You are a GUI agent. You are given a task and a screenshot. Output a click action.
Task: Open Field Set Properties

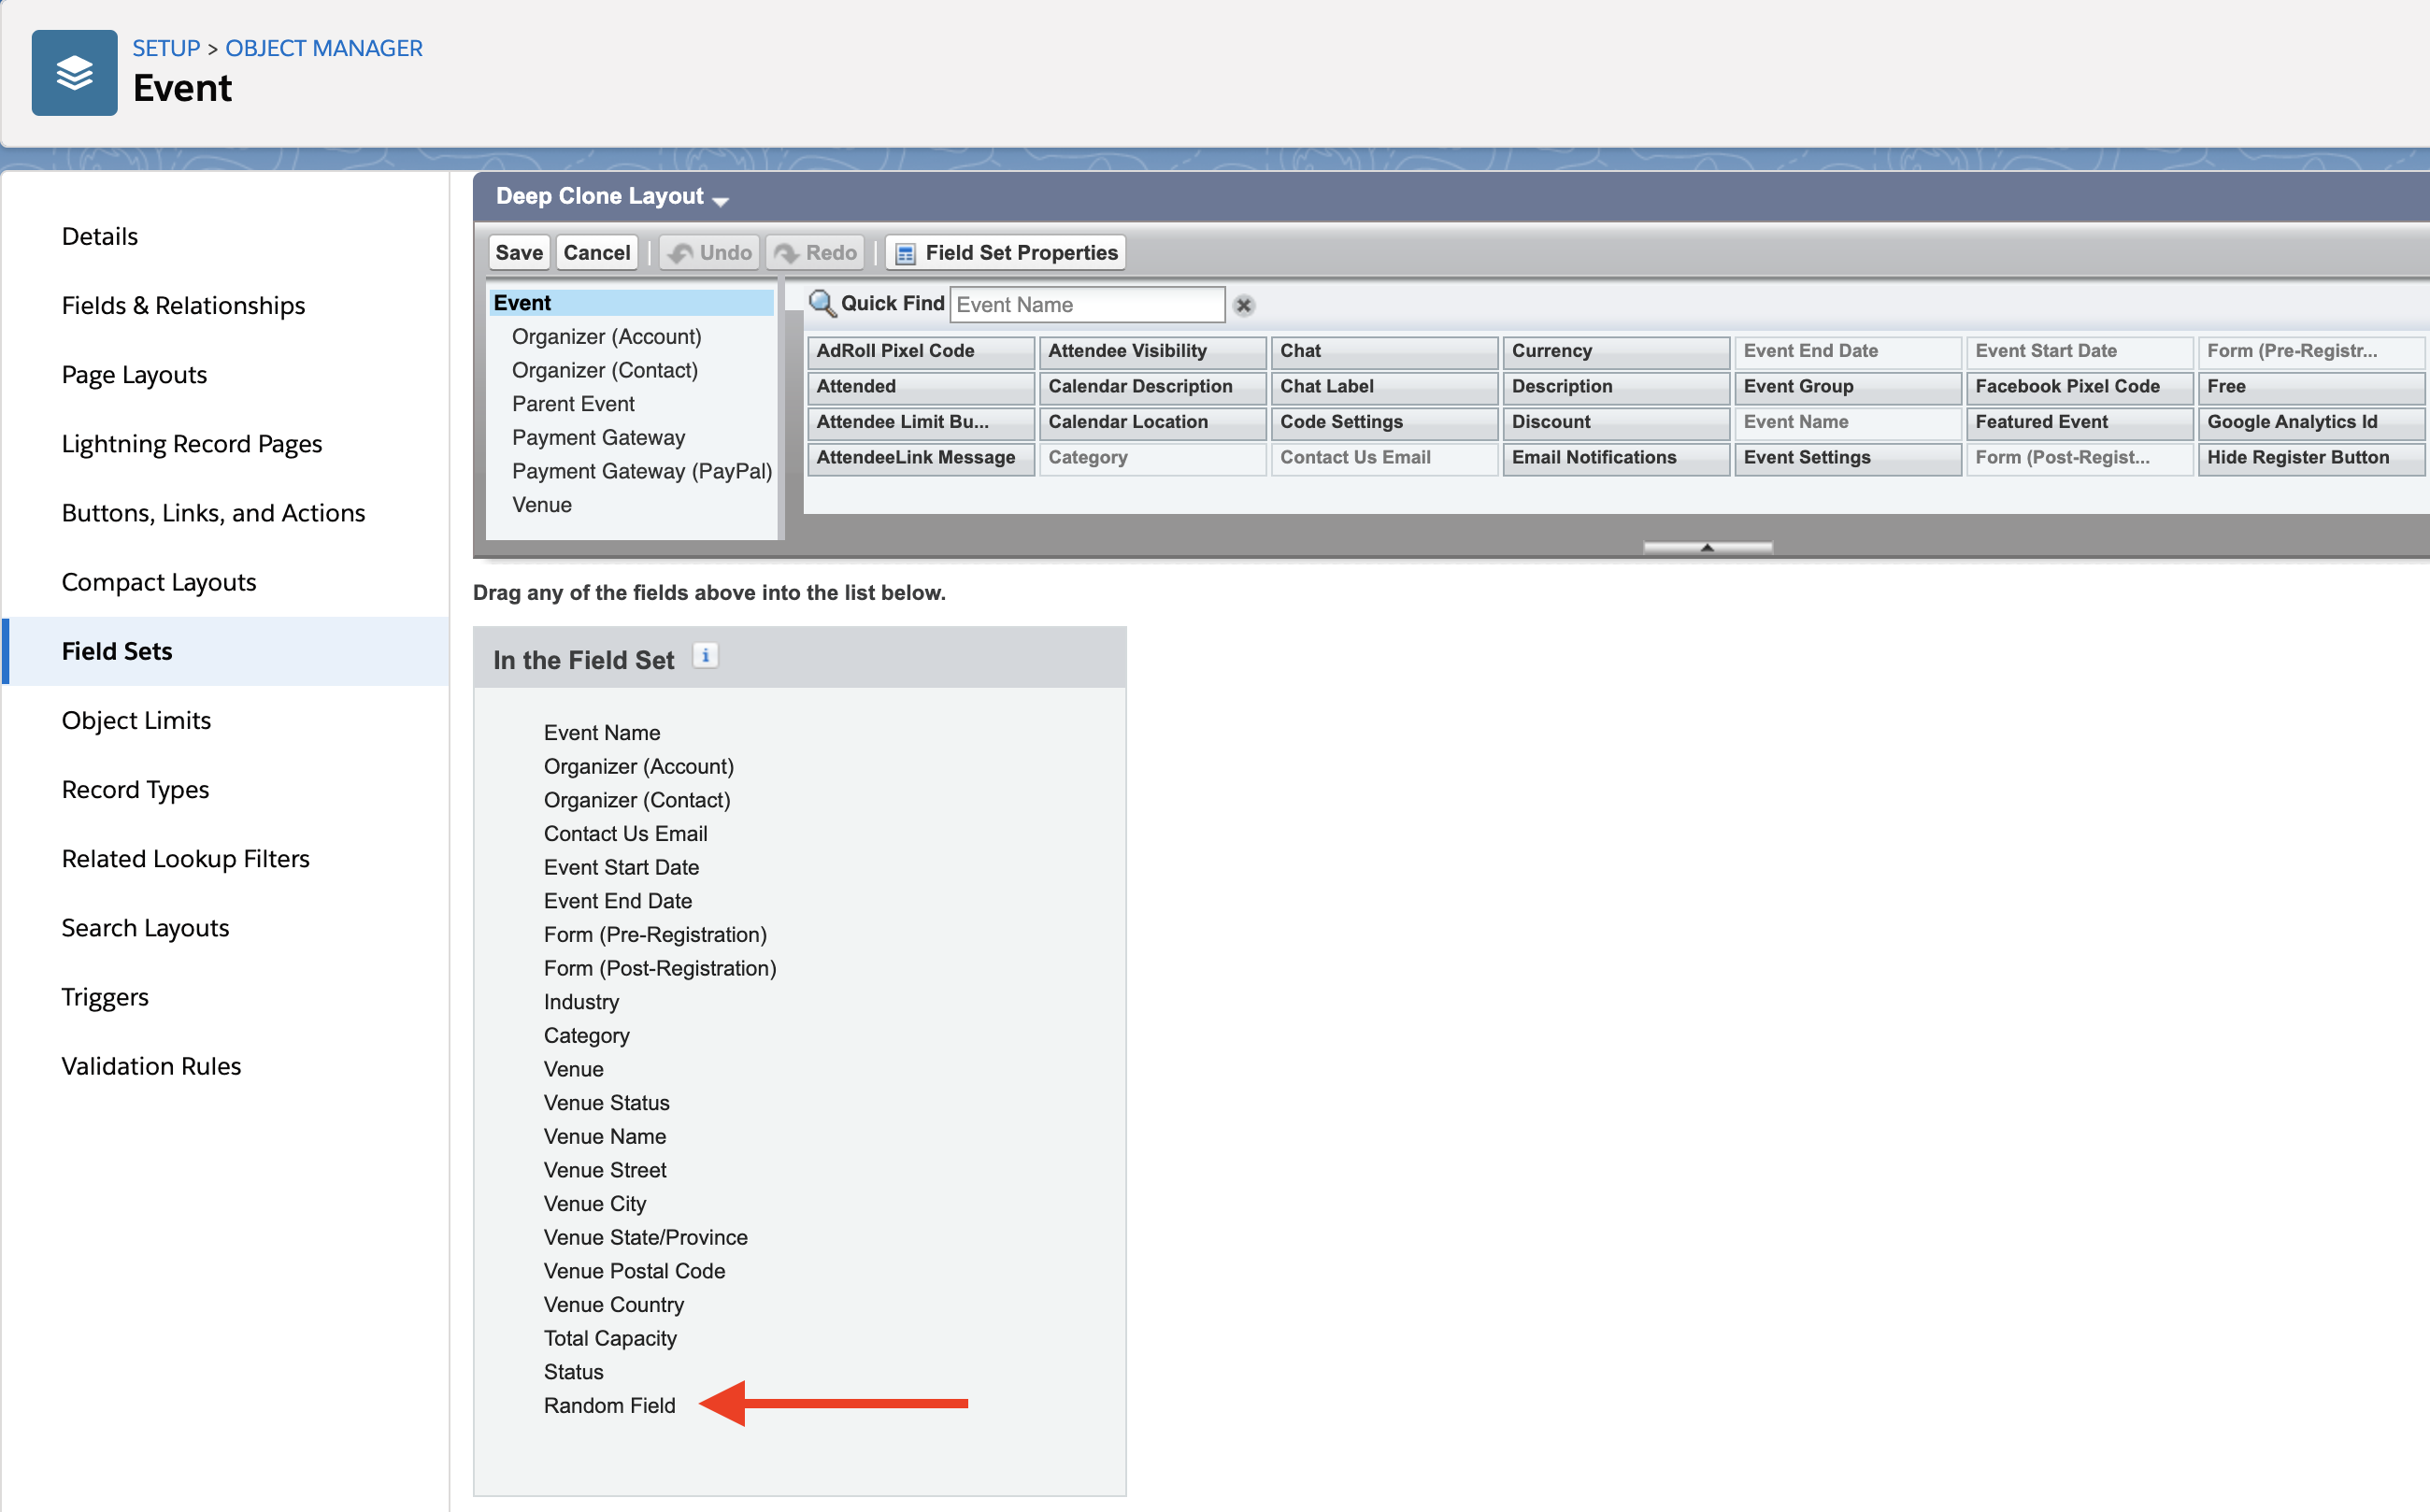1005,252
